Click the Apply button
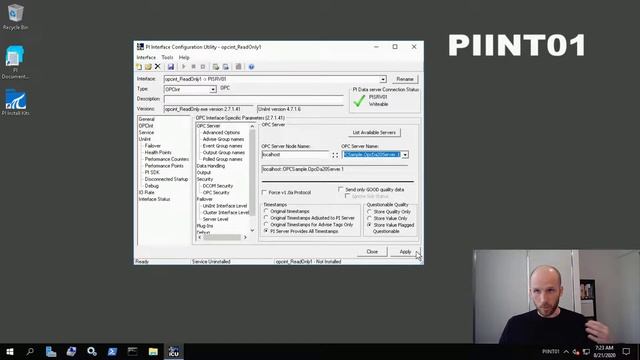The image size is (640, 360). tap(405, 252)
